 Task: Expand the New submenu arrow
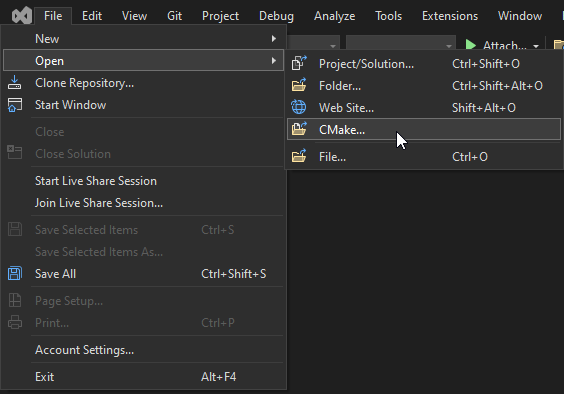tap(274, 39)
